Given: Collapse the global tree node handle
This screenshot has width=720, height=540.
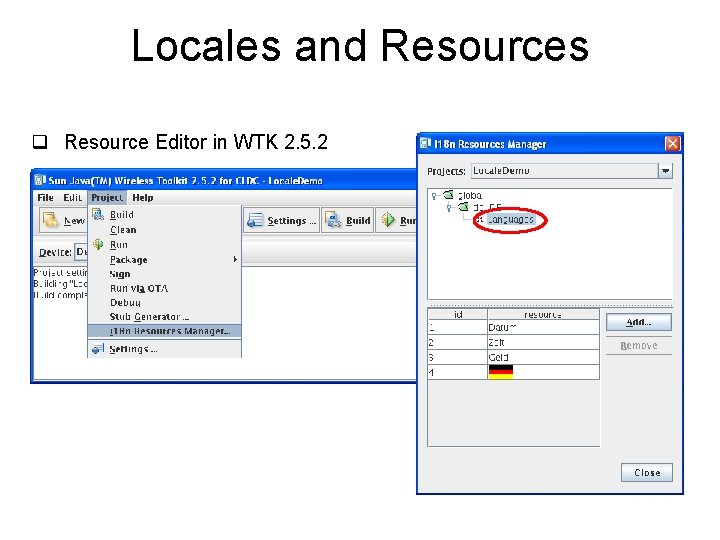Looking at the screenshot, I should pos(434,196).
